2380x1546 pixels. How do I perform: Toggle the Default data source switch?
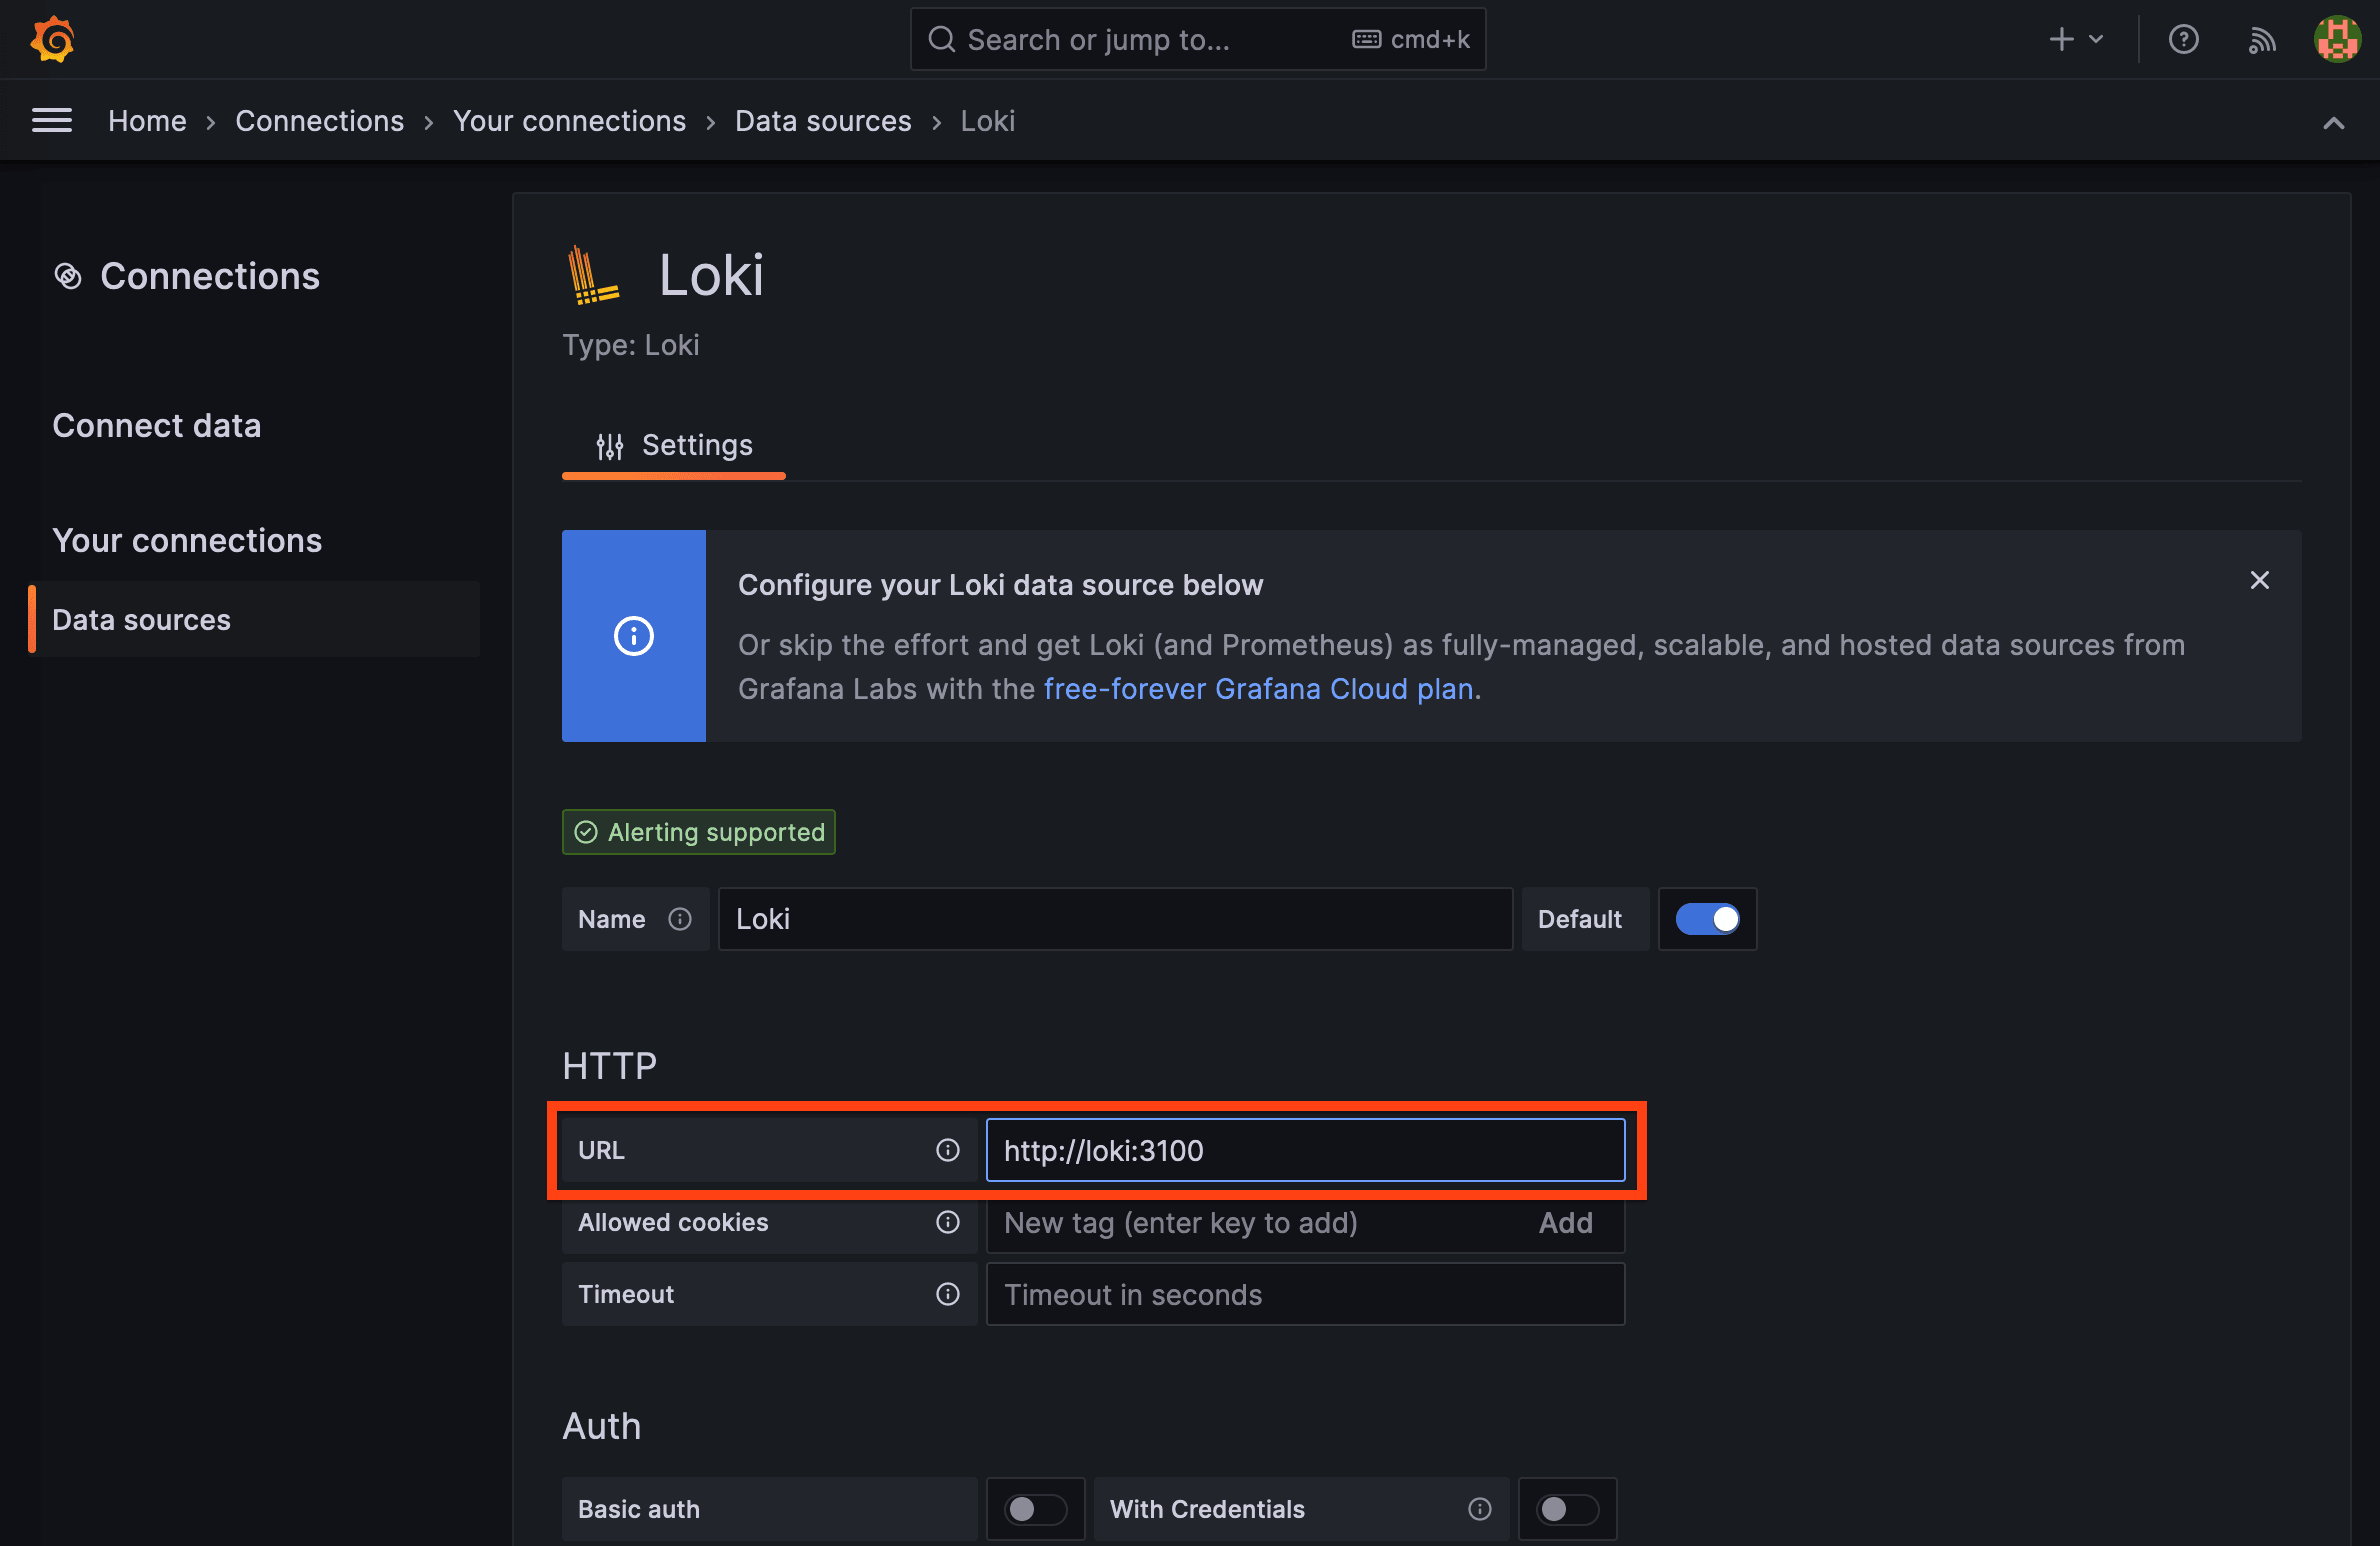tap(1707, 920)
